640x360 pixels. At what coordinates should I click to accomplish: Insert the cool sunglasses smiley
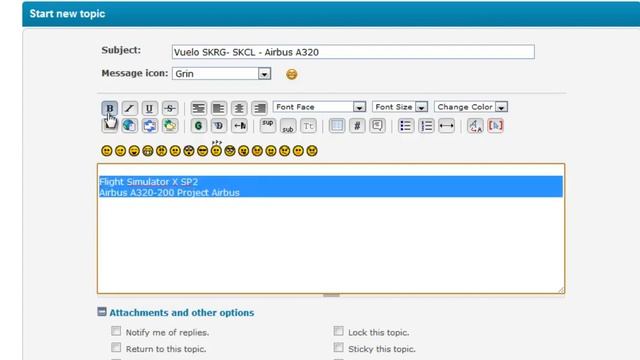point(202,151)
